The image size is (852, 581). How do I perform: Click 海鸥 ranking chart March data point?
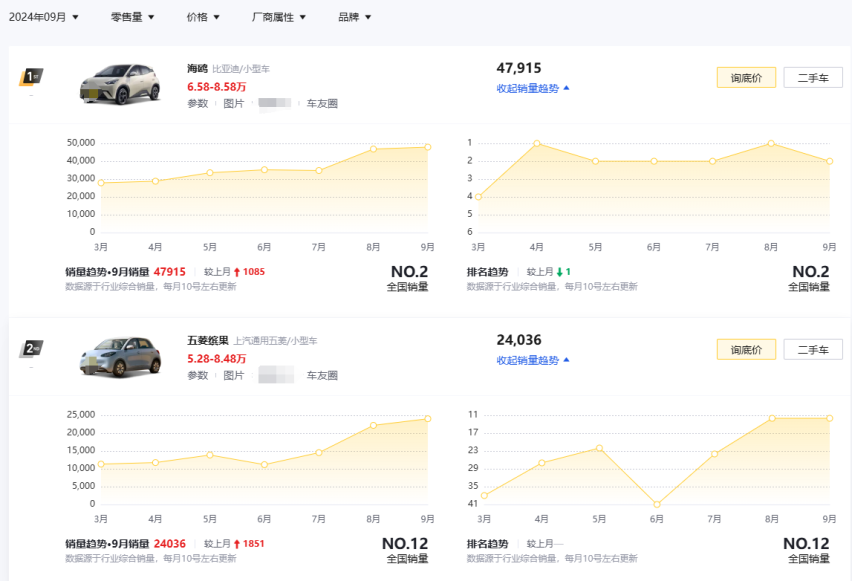coord(478,197)
